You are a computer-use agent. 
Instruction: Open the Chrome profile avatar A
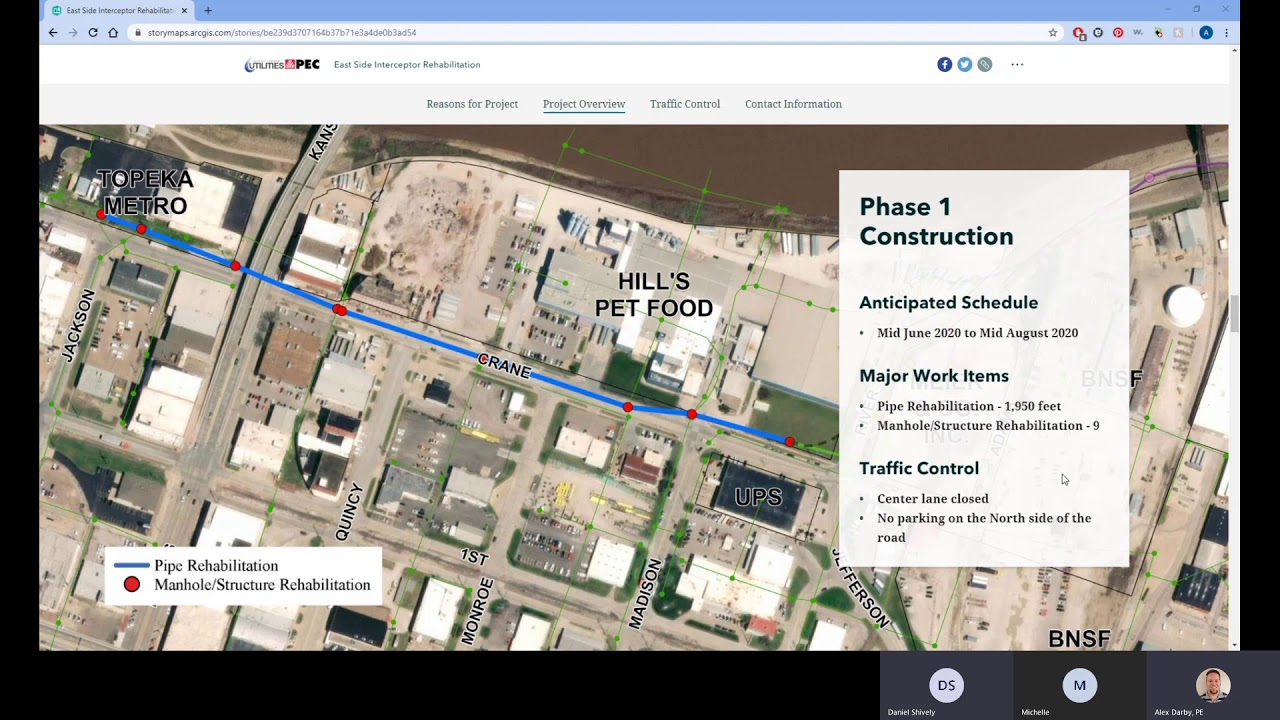[1206, 32]
